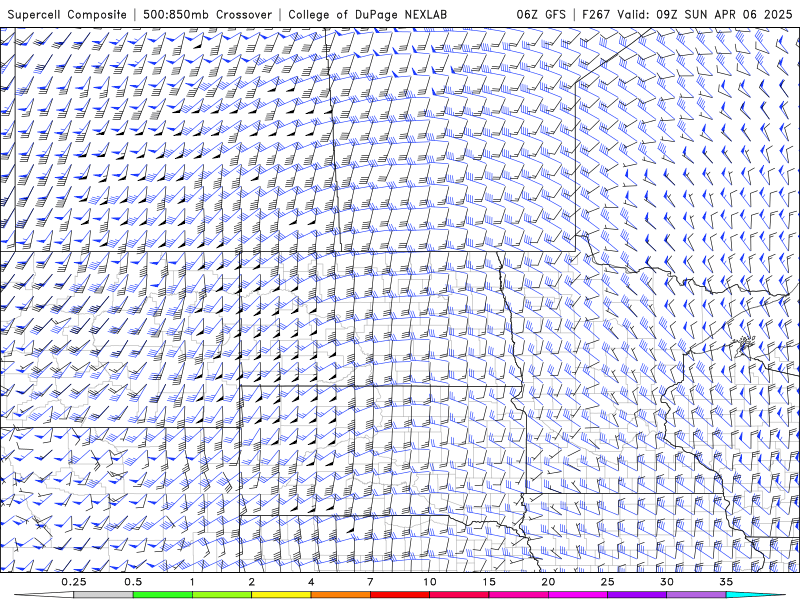Click the 500:850mb Crossover label
800x600 pixels.
point(207,15)
